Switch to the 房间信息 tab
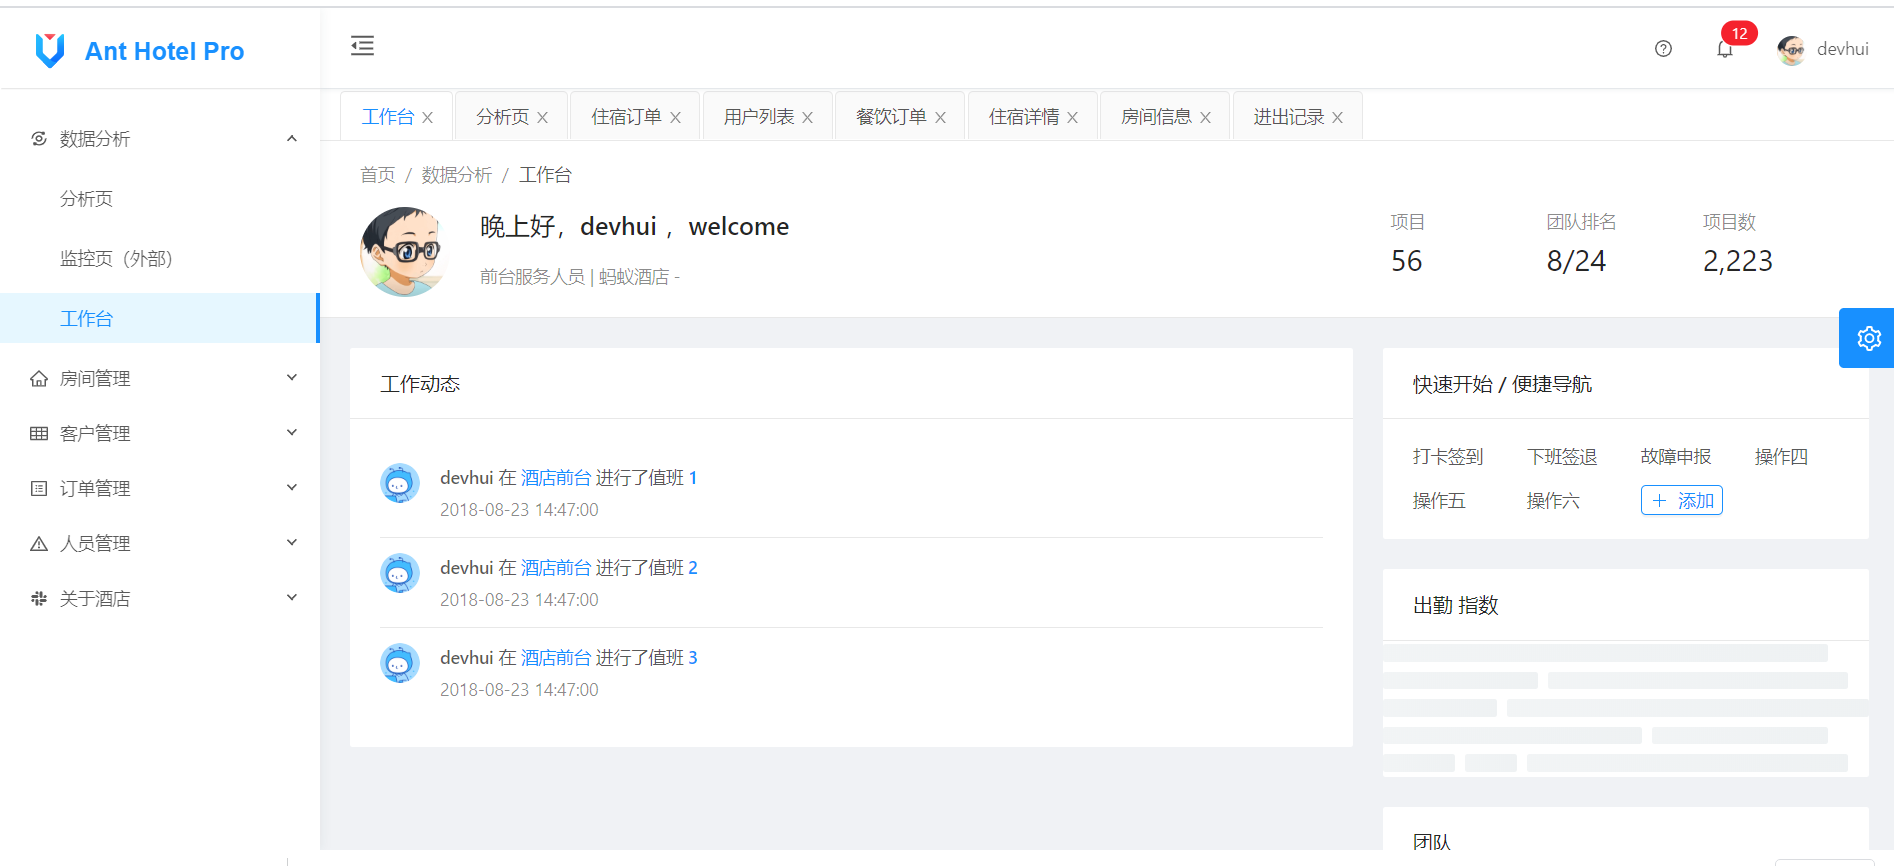1894x866 pixels. tap(1156, 117)
